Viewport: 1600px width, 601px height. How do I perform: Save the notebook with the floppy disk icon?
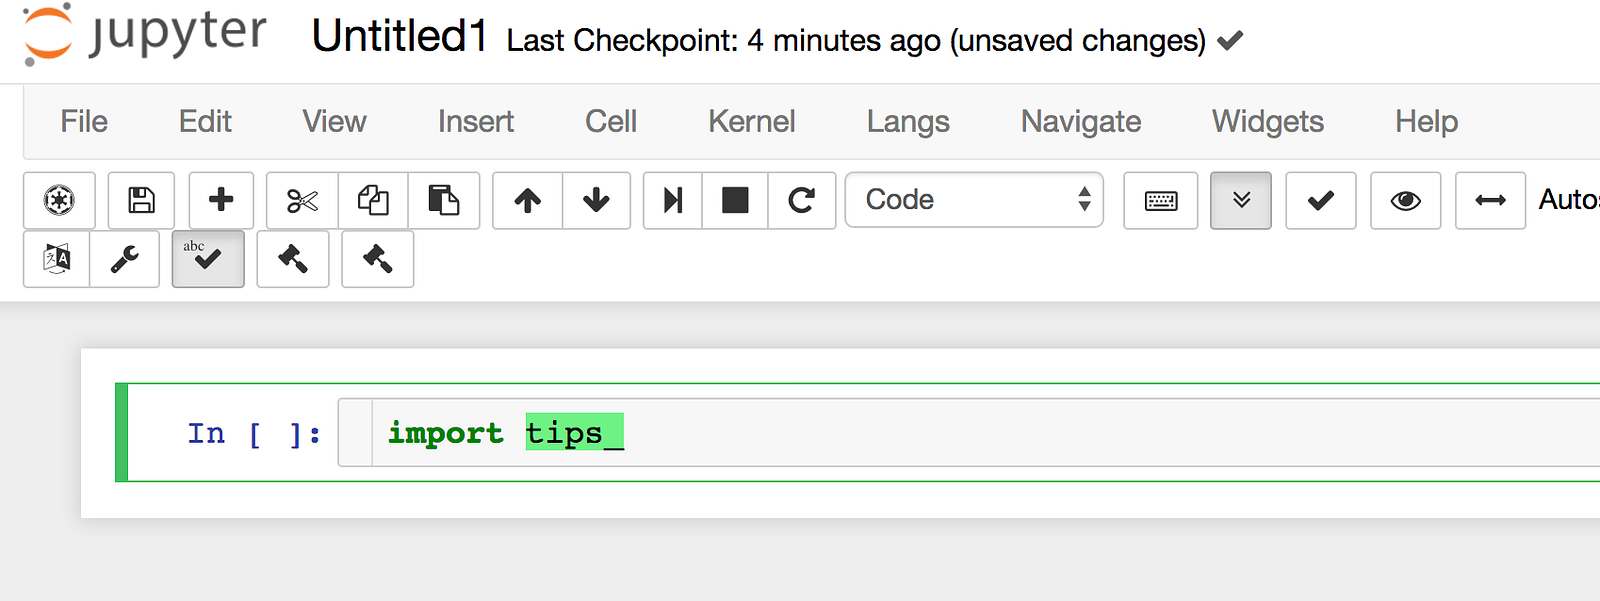coord(141,201)
